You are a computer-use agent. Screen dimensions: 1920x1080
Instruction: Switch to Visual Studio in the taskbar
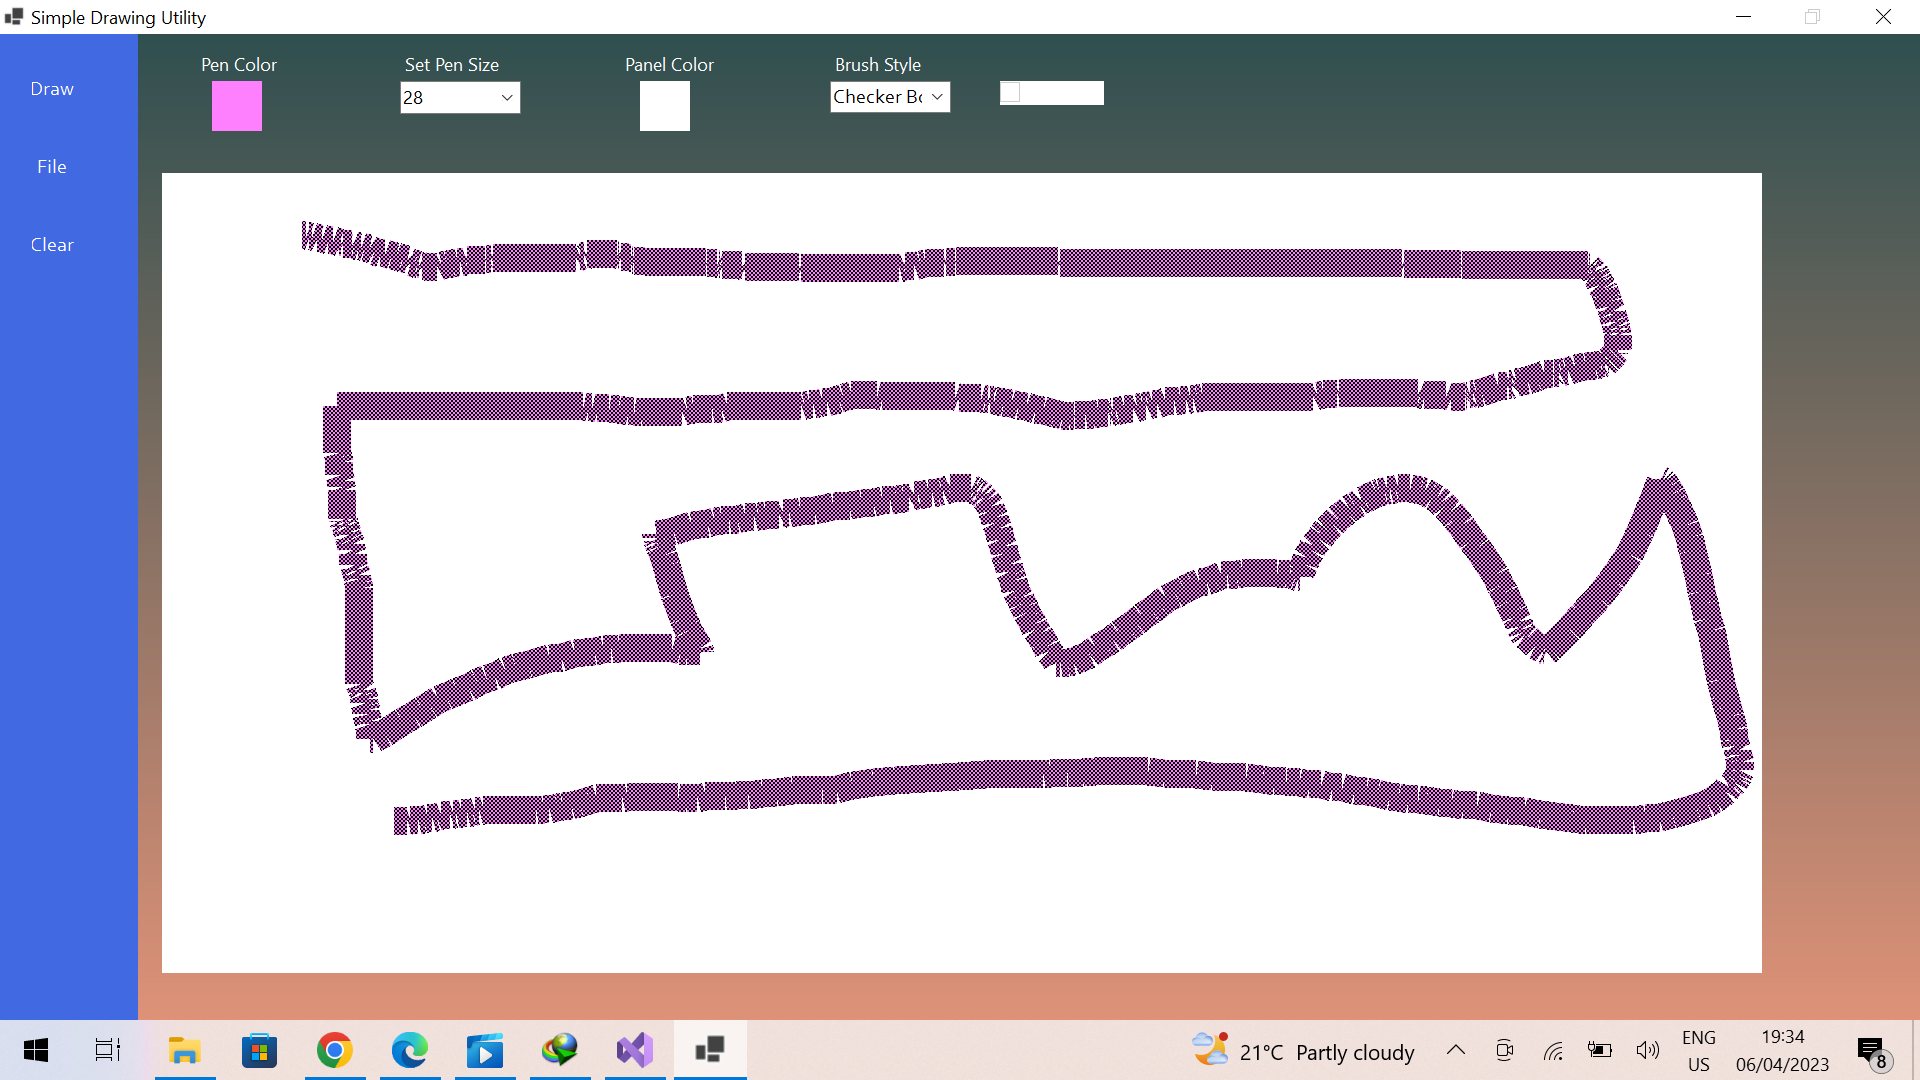[x=635, y=1050]
